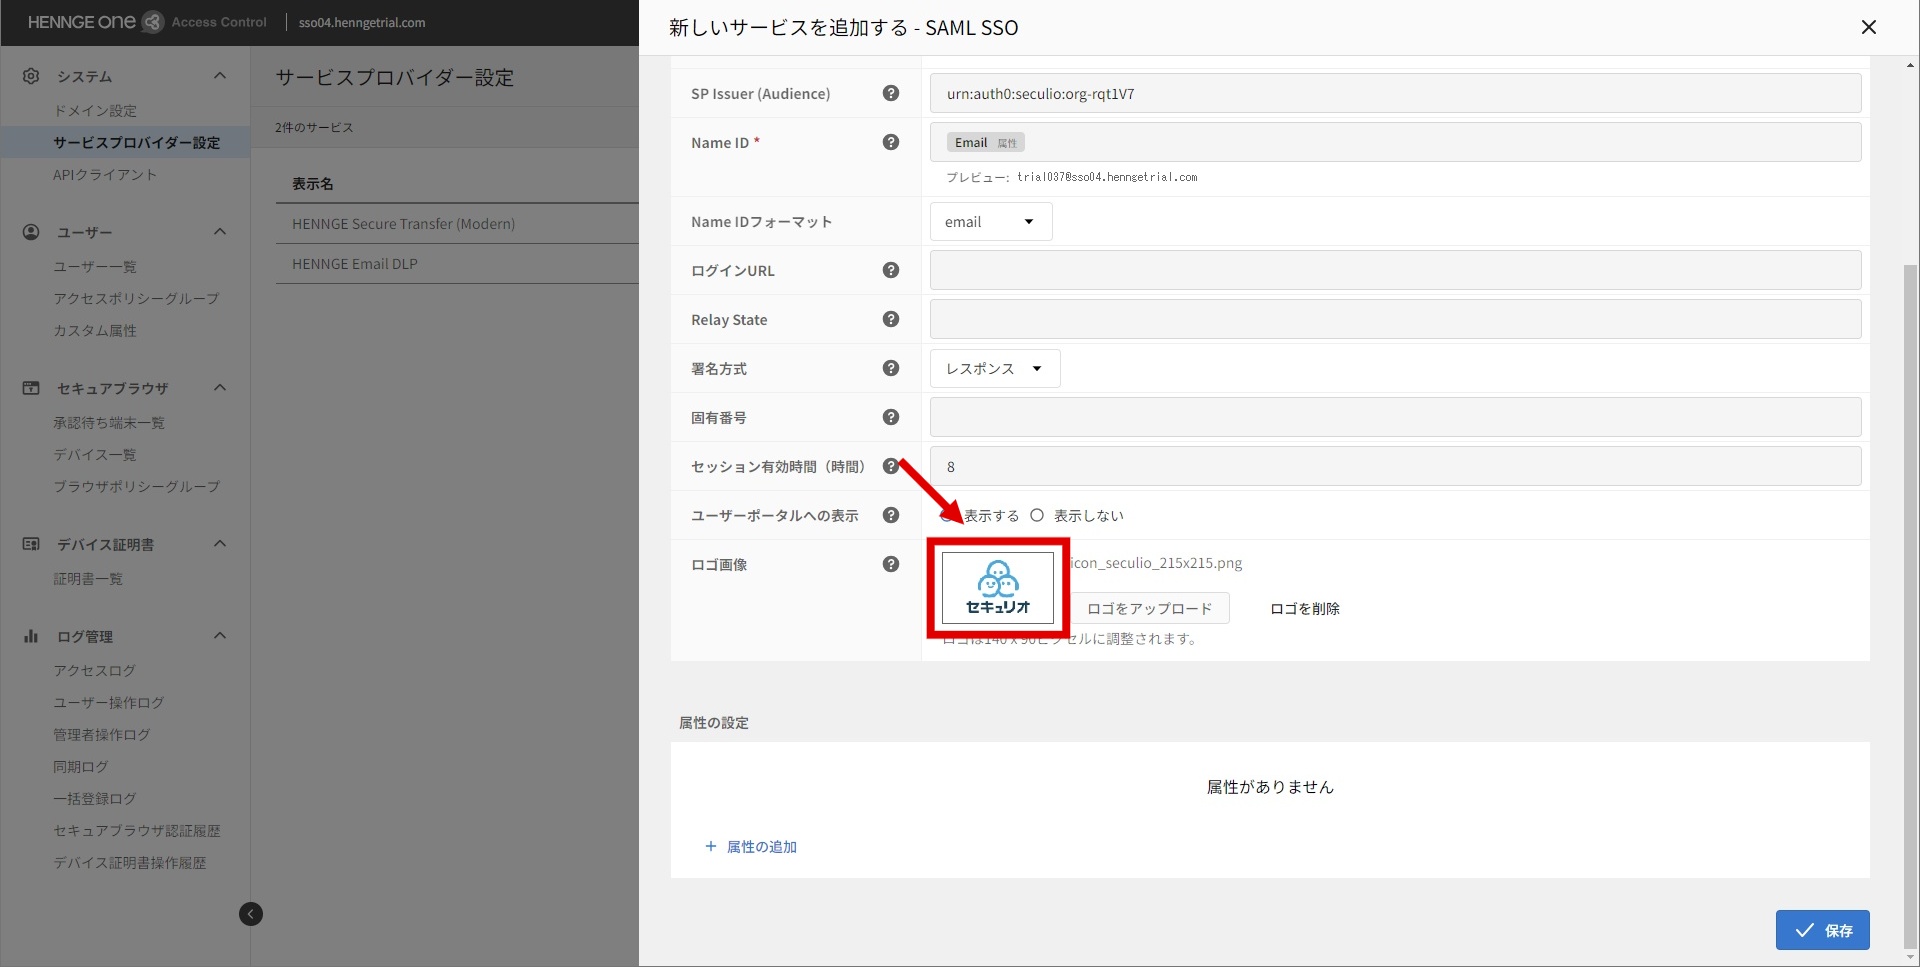Open 一括登録ログ in the sidebar
This screenshot has height=967, width=1920.
pyautogui.click(x=95, y=799)
